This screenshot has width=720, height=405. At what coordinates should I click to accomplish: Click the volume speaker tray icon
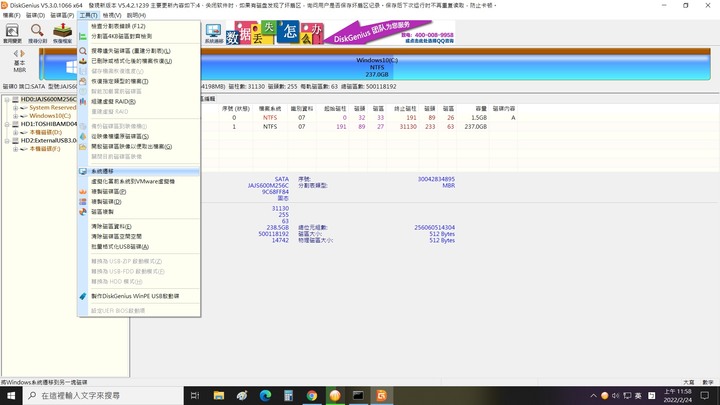(615, 395)
